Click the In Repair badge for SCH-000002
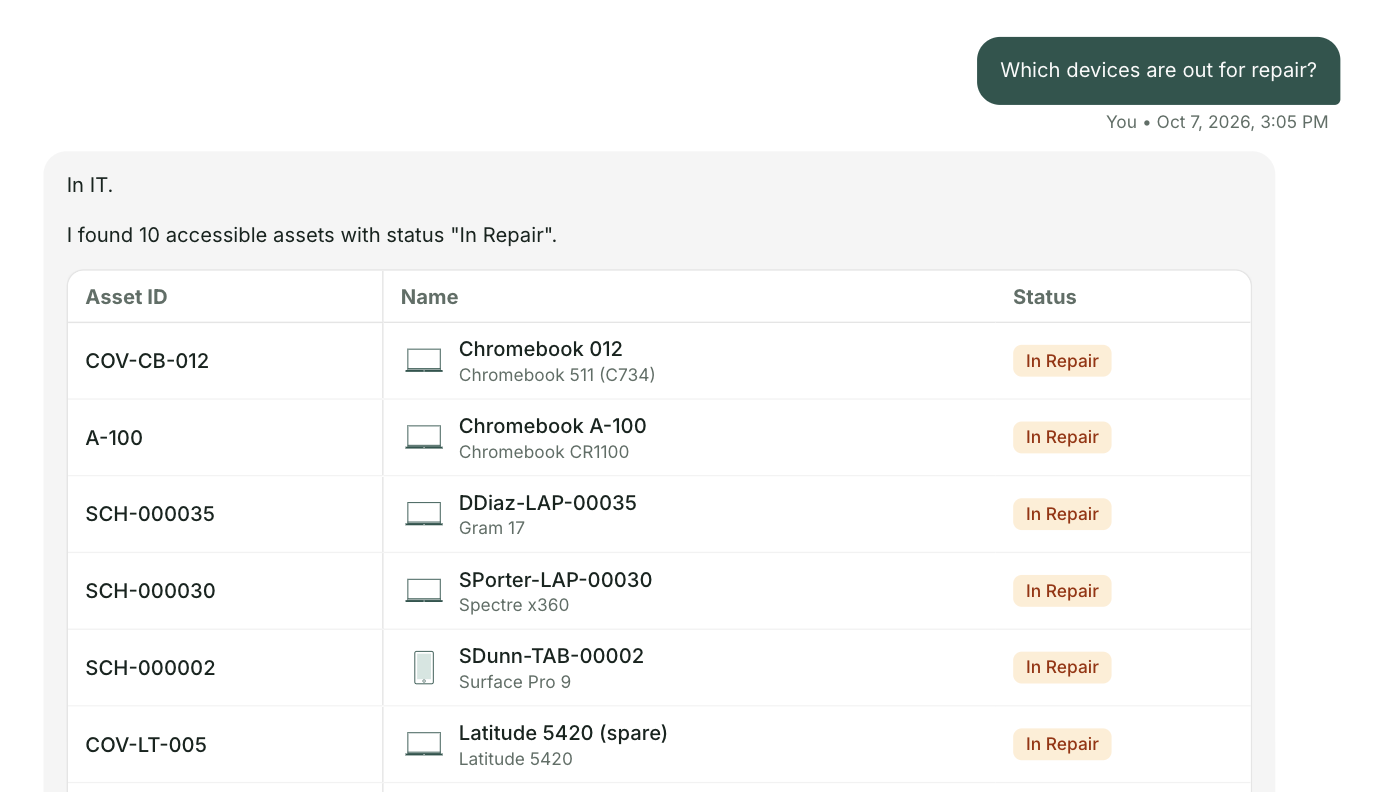This screenshot has width=1380, height=792. tap(1062, 667)
